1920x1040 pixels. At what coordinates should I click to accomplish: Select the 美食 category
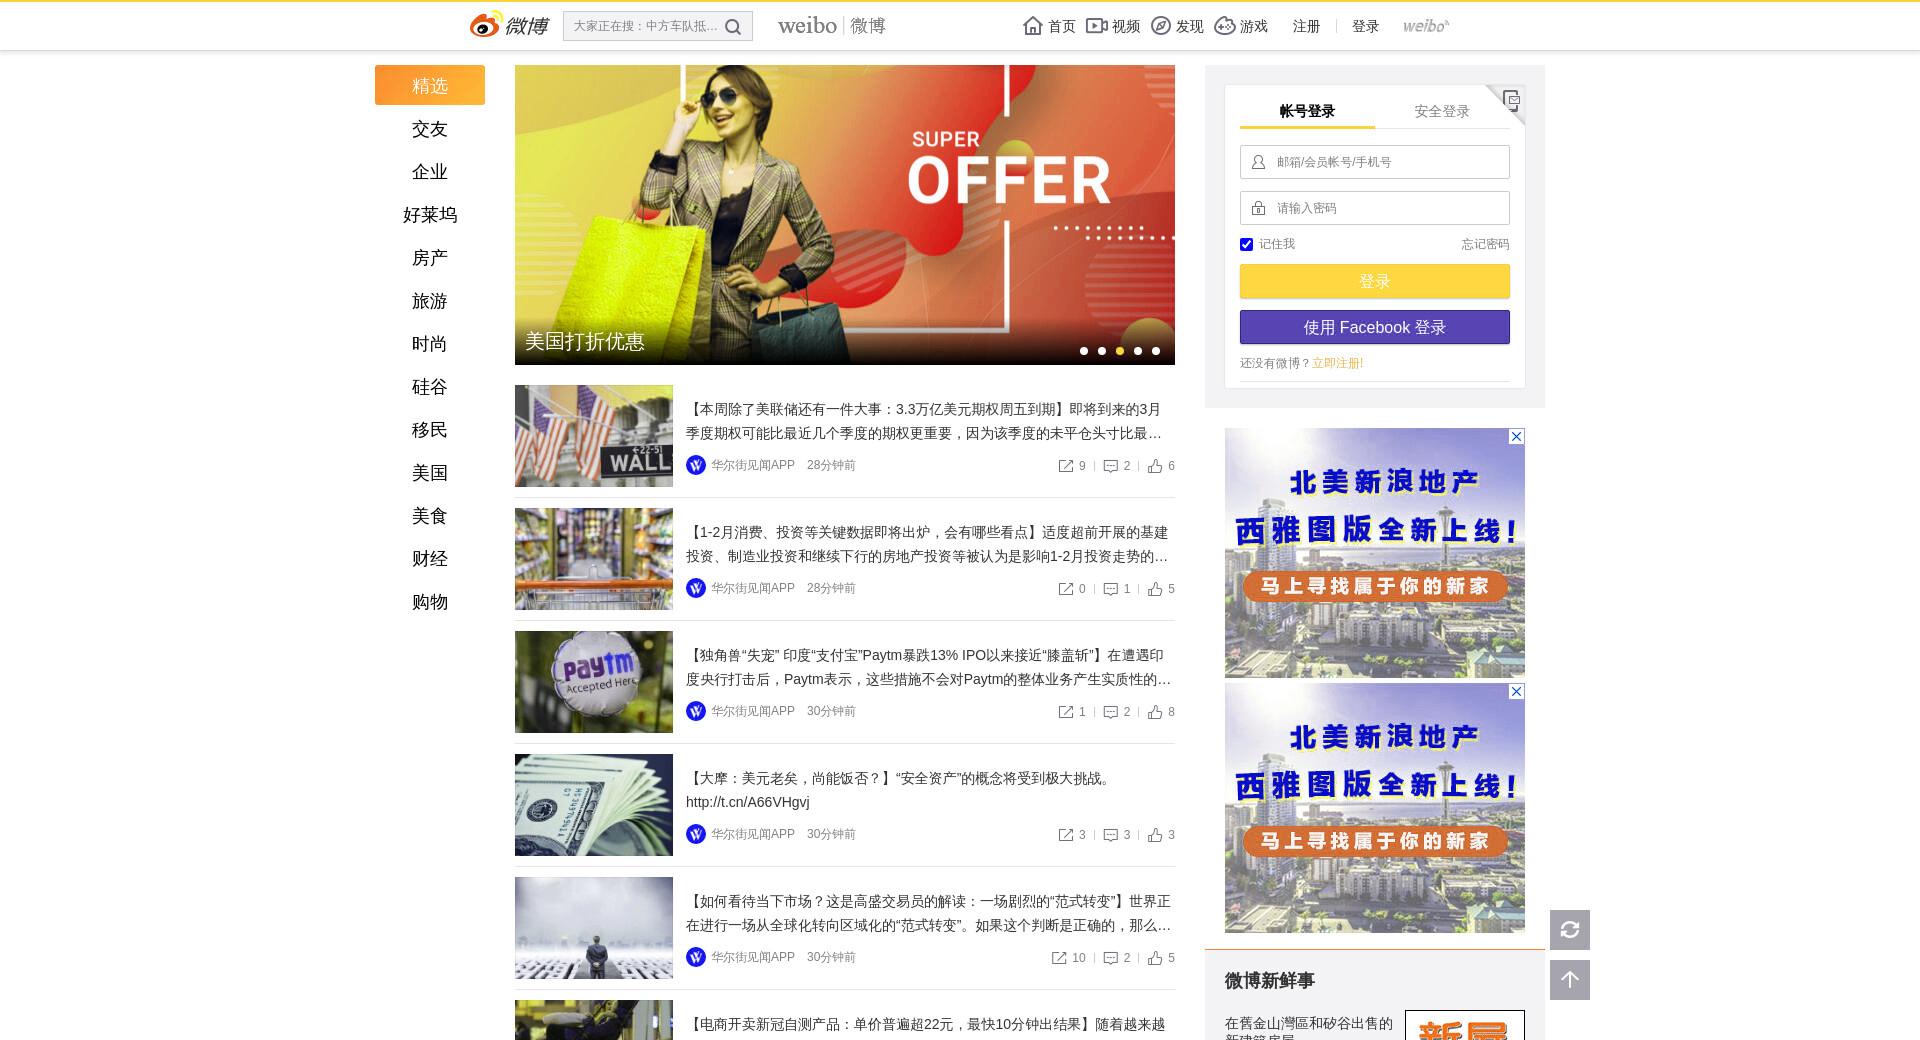click(430, 516)
